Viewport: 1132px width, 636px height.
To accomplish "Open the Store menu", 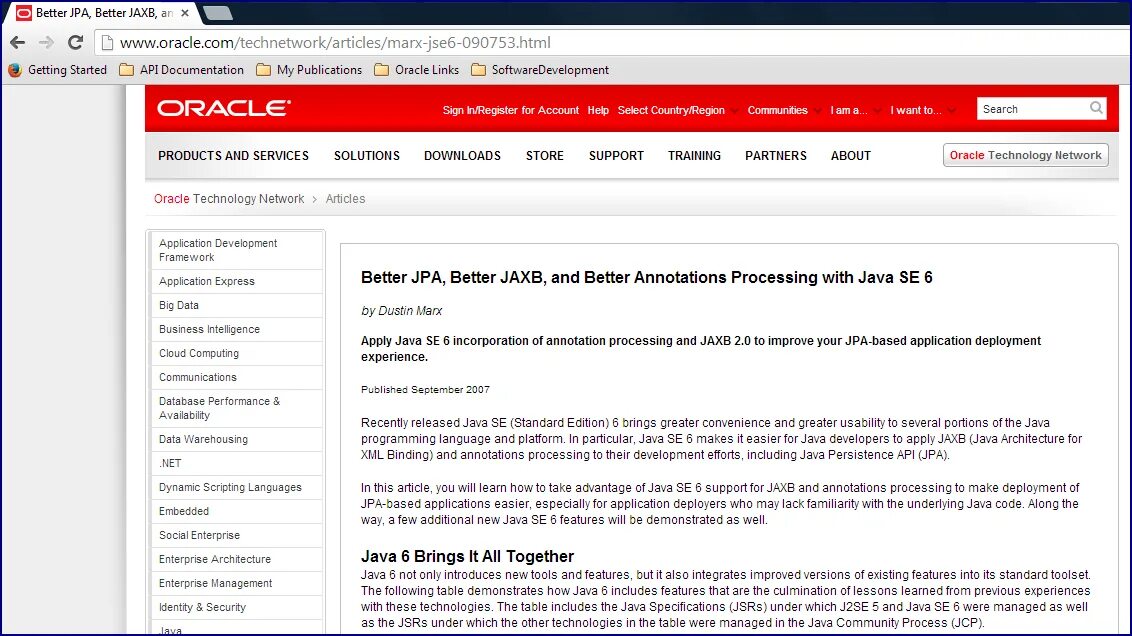I will click(544, 156).
